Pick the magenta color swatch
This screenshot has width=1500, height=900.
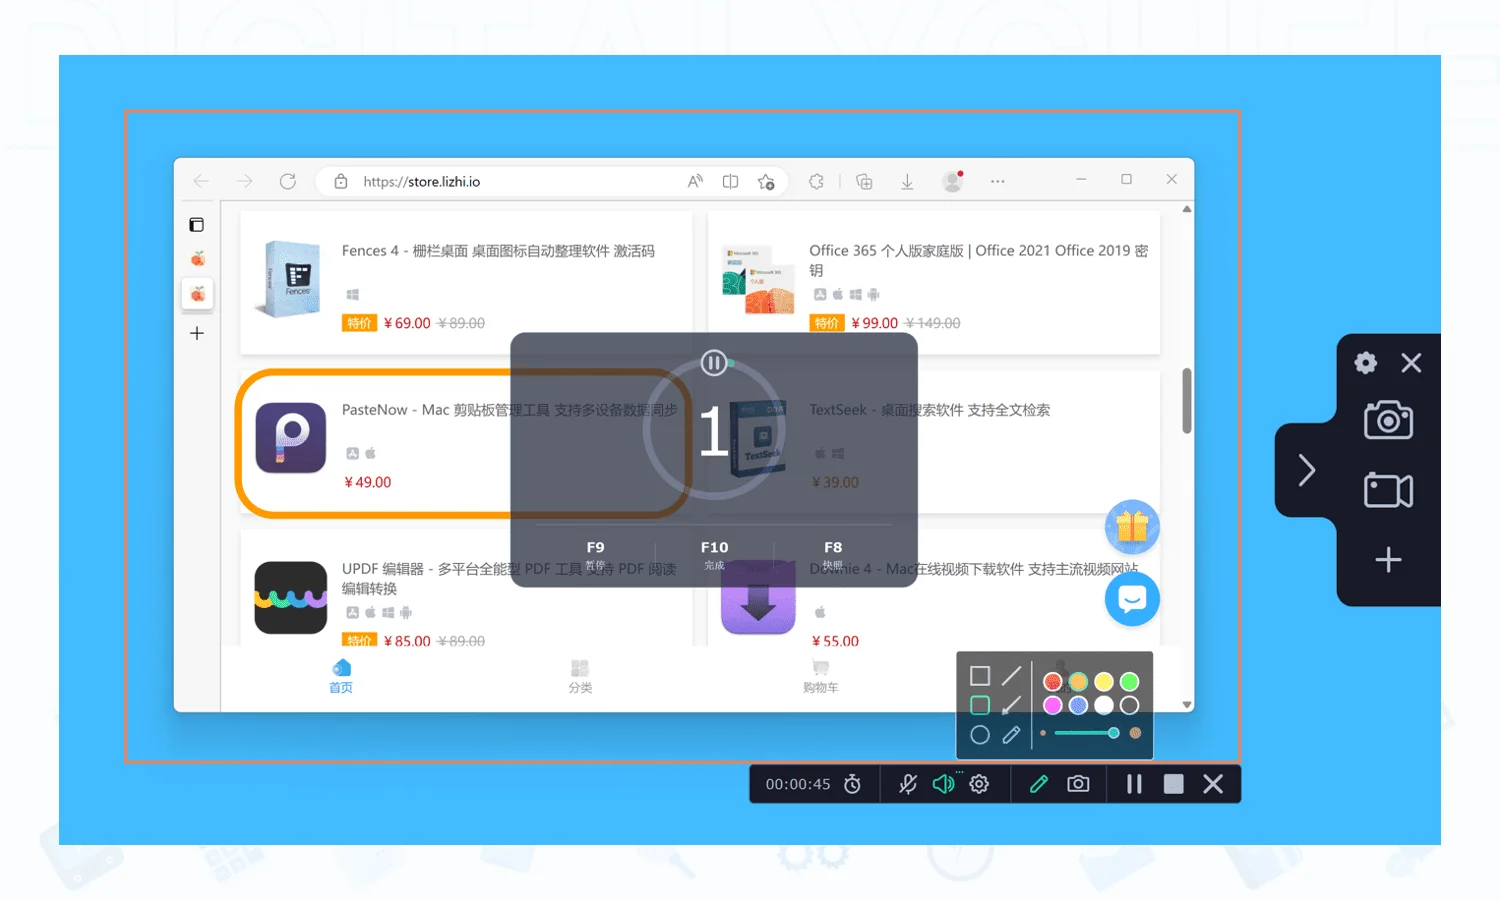(1052, 706)
